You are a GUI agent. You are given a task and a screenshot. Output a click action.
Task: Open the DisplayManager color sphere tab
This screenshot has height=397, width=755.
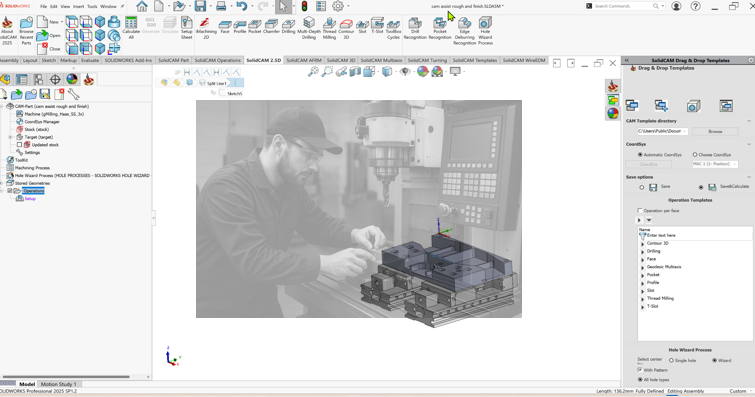point(72,79)
